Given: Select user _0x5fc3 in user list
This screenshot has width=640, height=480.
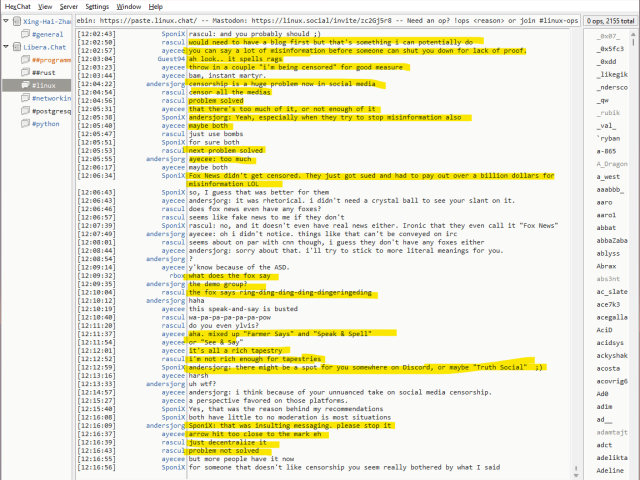Looking at the screenshot, I should pos(610,49).
